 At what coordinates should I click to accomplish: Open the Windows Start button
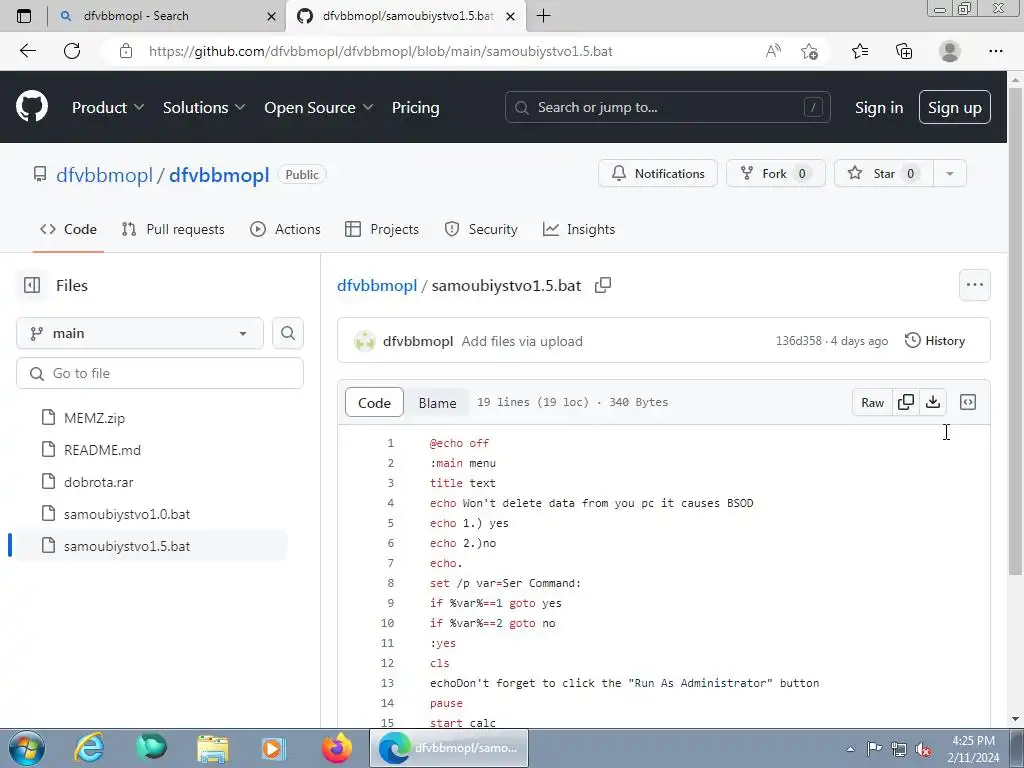pos(27,748)
